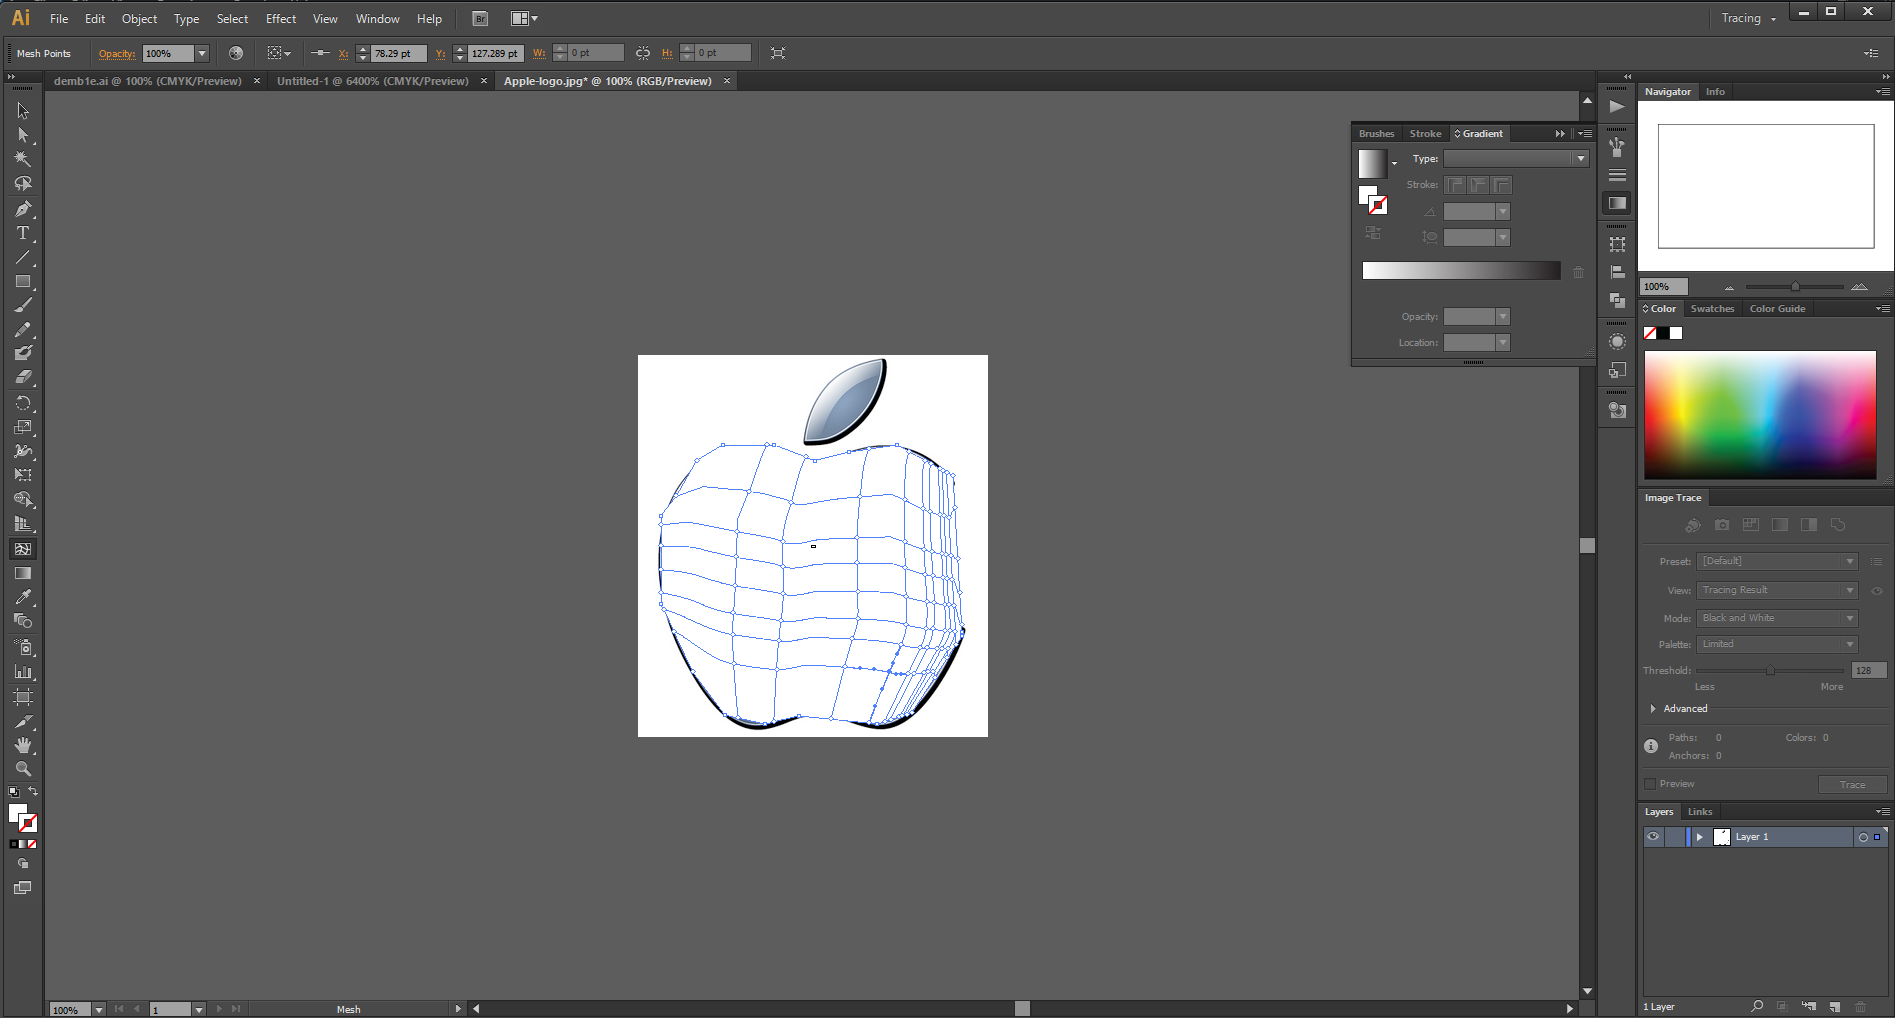Switch to the Links panel tab
Image resolution: width=1895 pixels, height=1018 pixels.
[x=1700, y=812]
